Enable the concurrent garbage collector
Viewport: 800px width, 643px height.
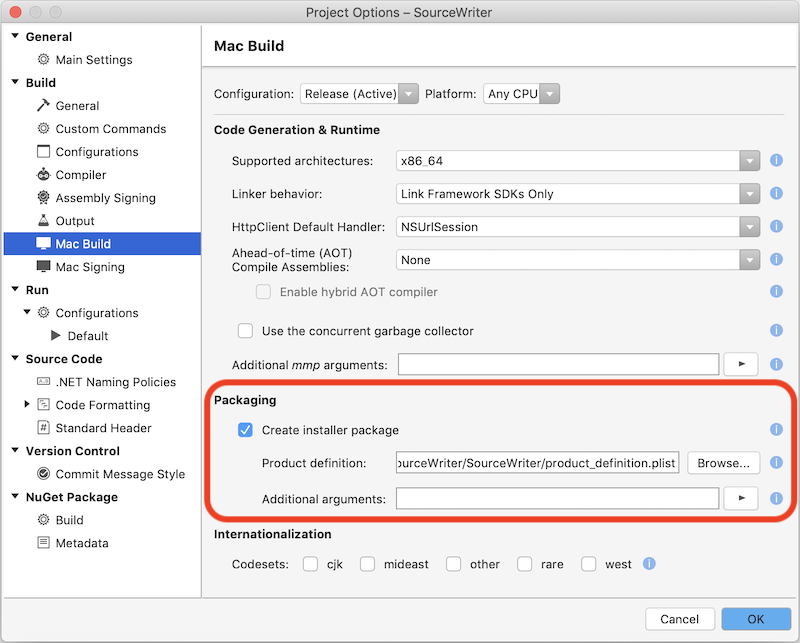[244, 331]
